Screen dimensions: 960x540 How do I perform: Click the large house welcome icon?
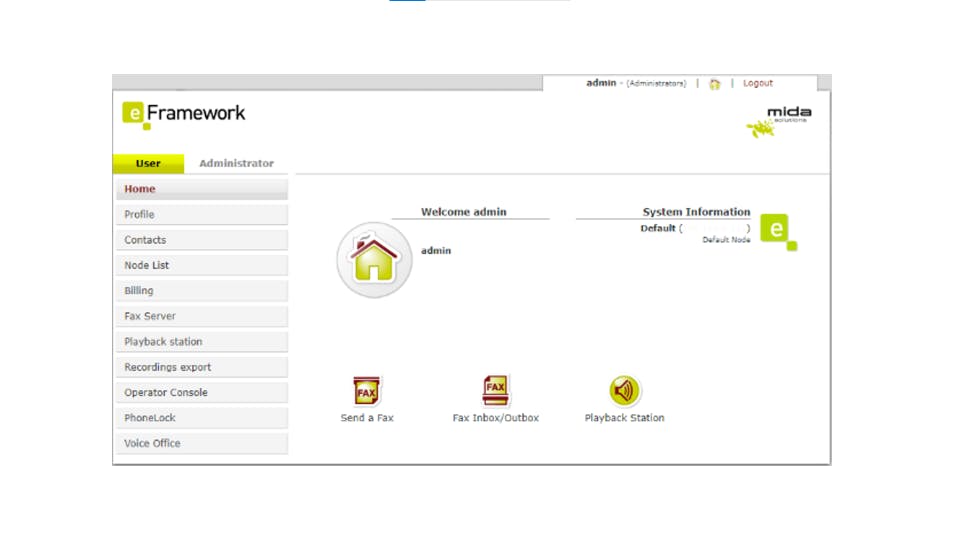[x=374, y=260]
